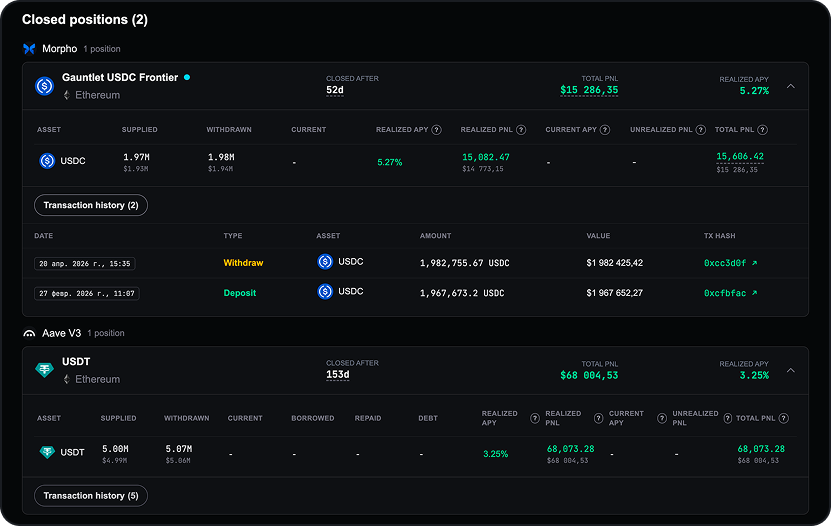Click the 5.27% realized APY in Morpho header
Viewport: 831px width, 526px height.
pos(754,91)
